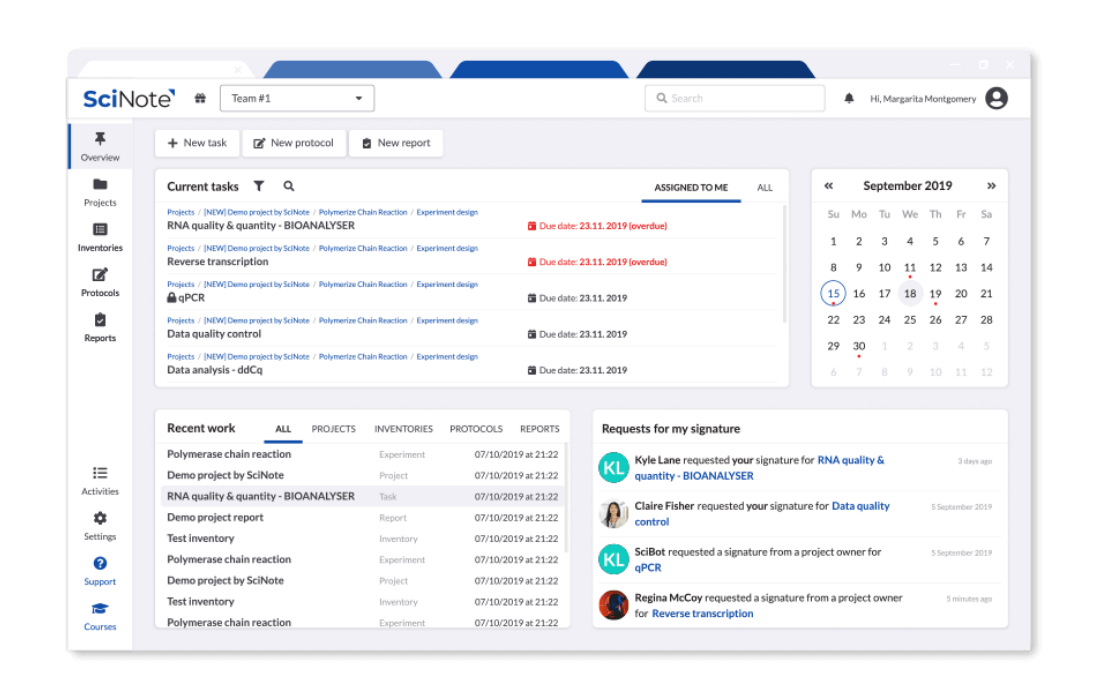Open Inventories from the sidebar
Viewport: 1100px width, 700px height.
point(100,238)
